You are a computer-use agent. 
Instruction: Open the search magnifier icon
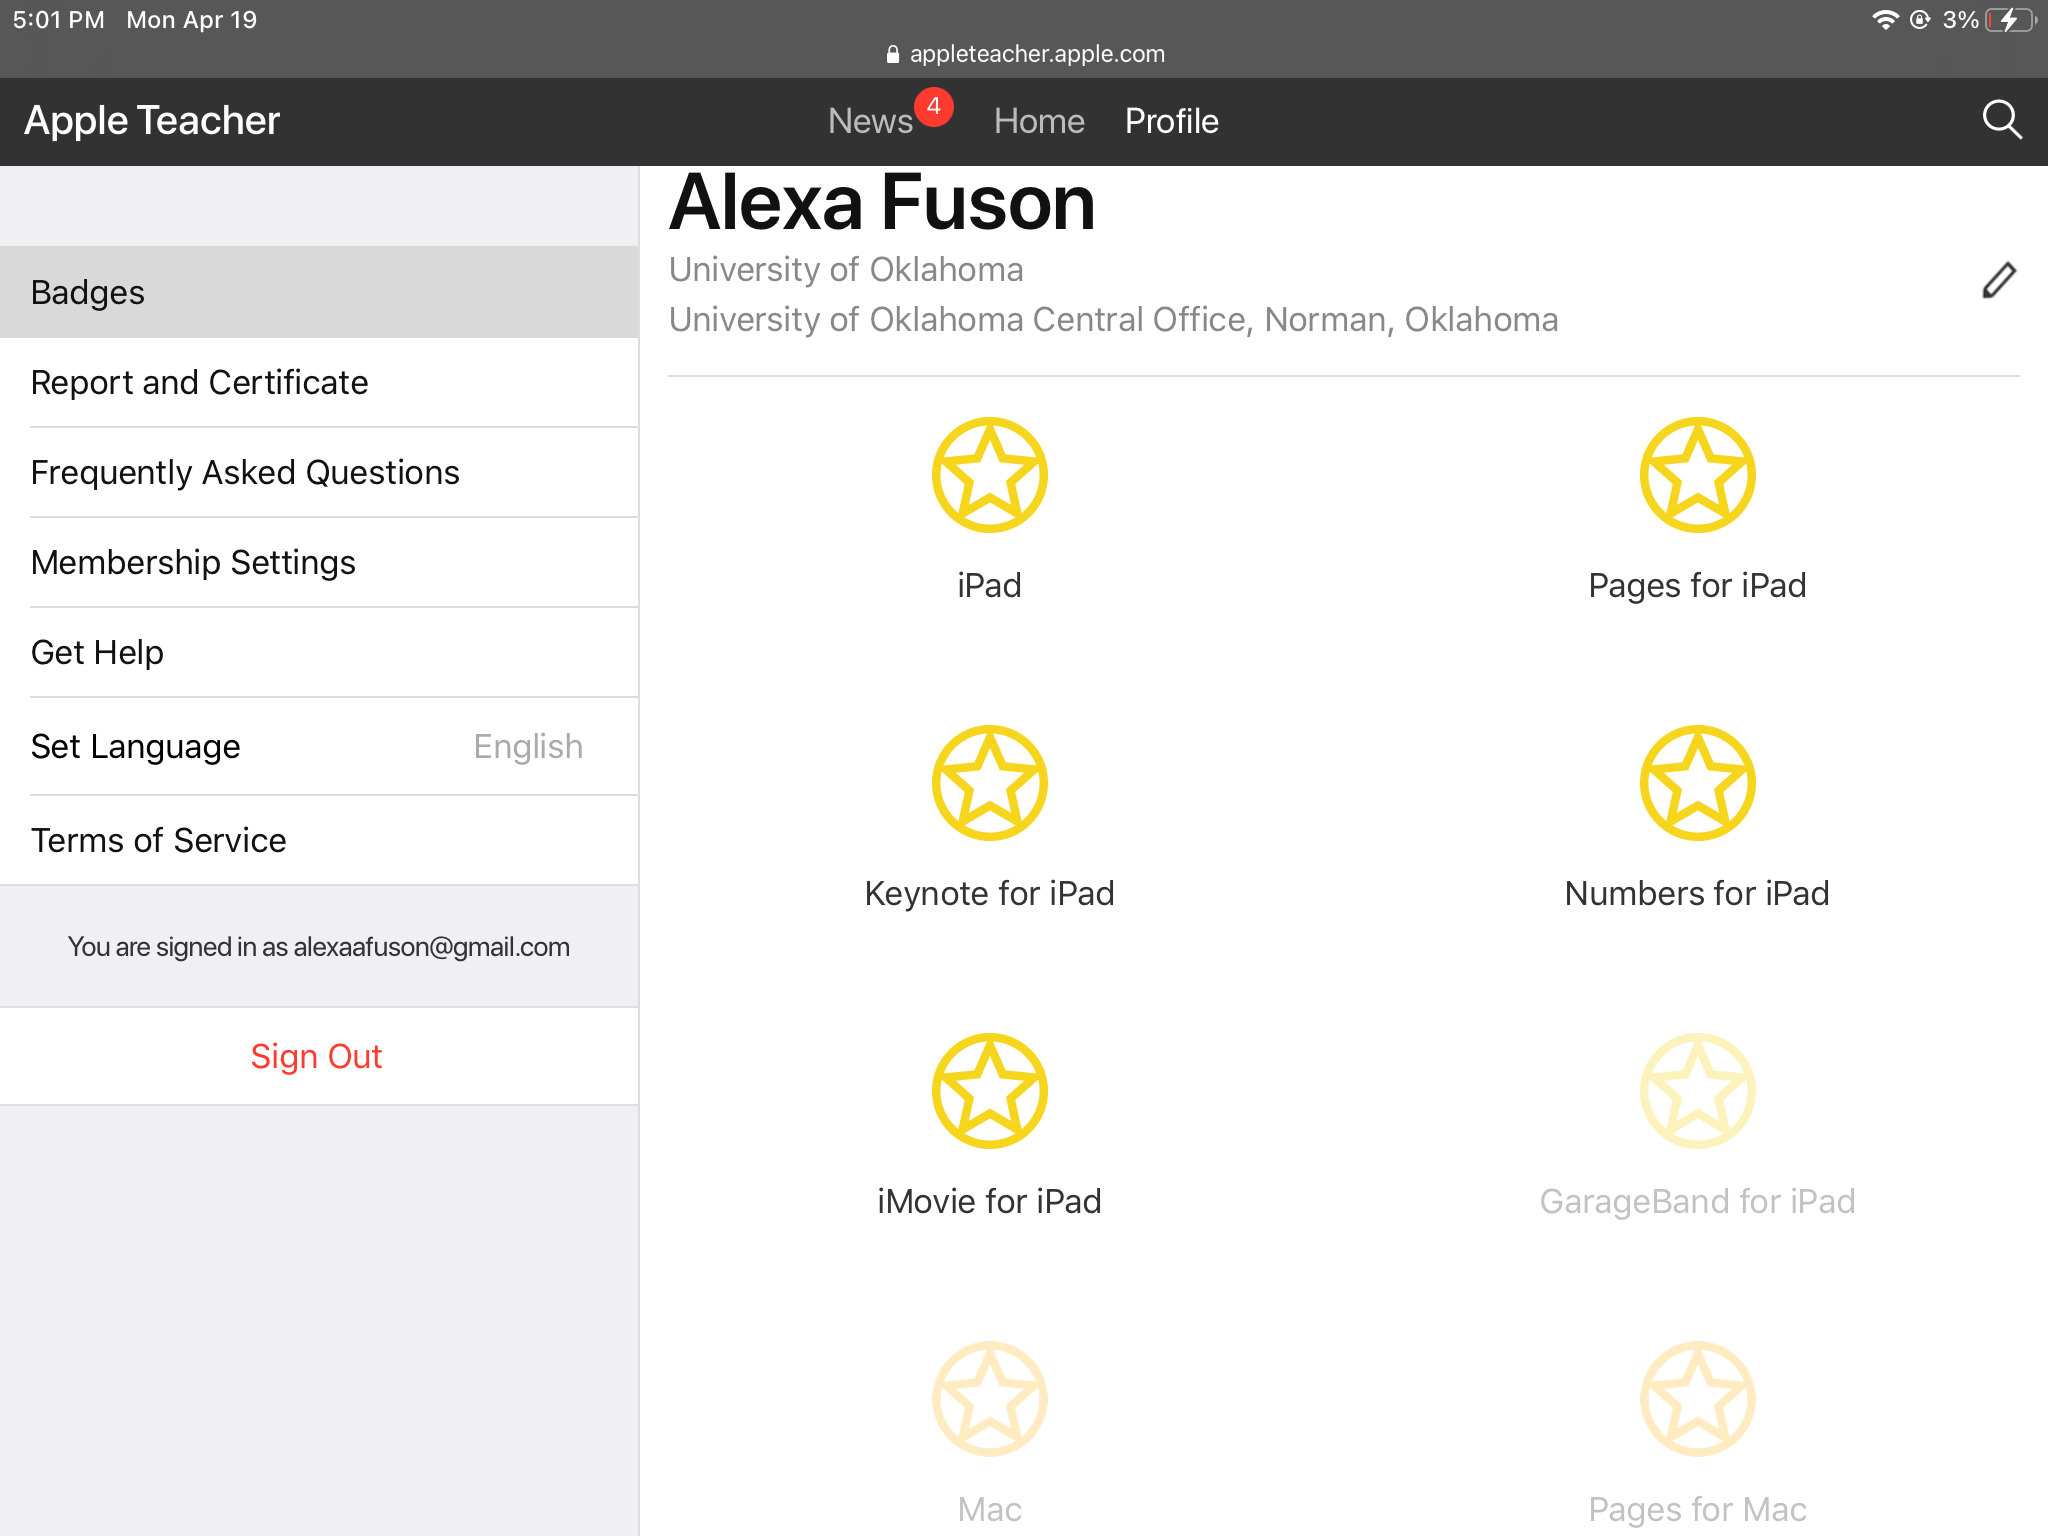click(2002, 120)
